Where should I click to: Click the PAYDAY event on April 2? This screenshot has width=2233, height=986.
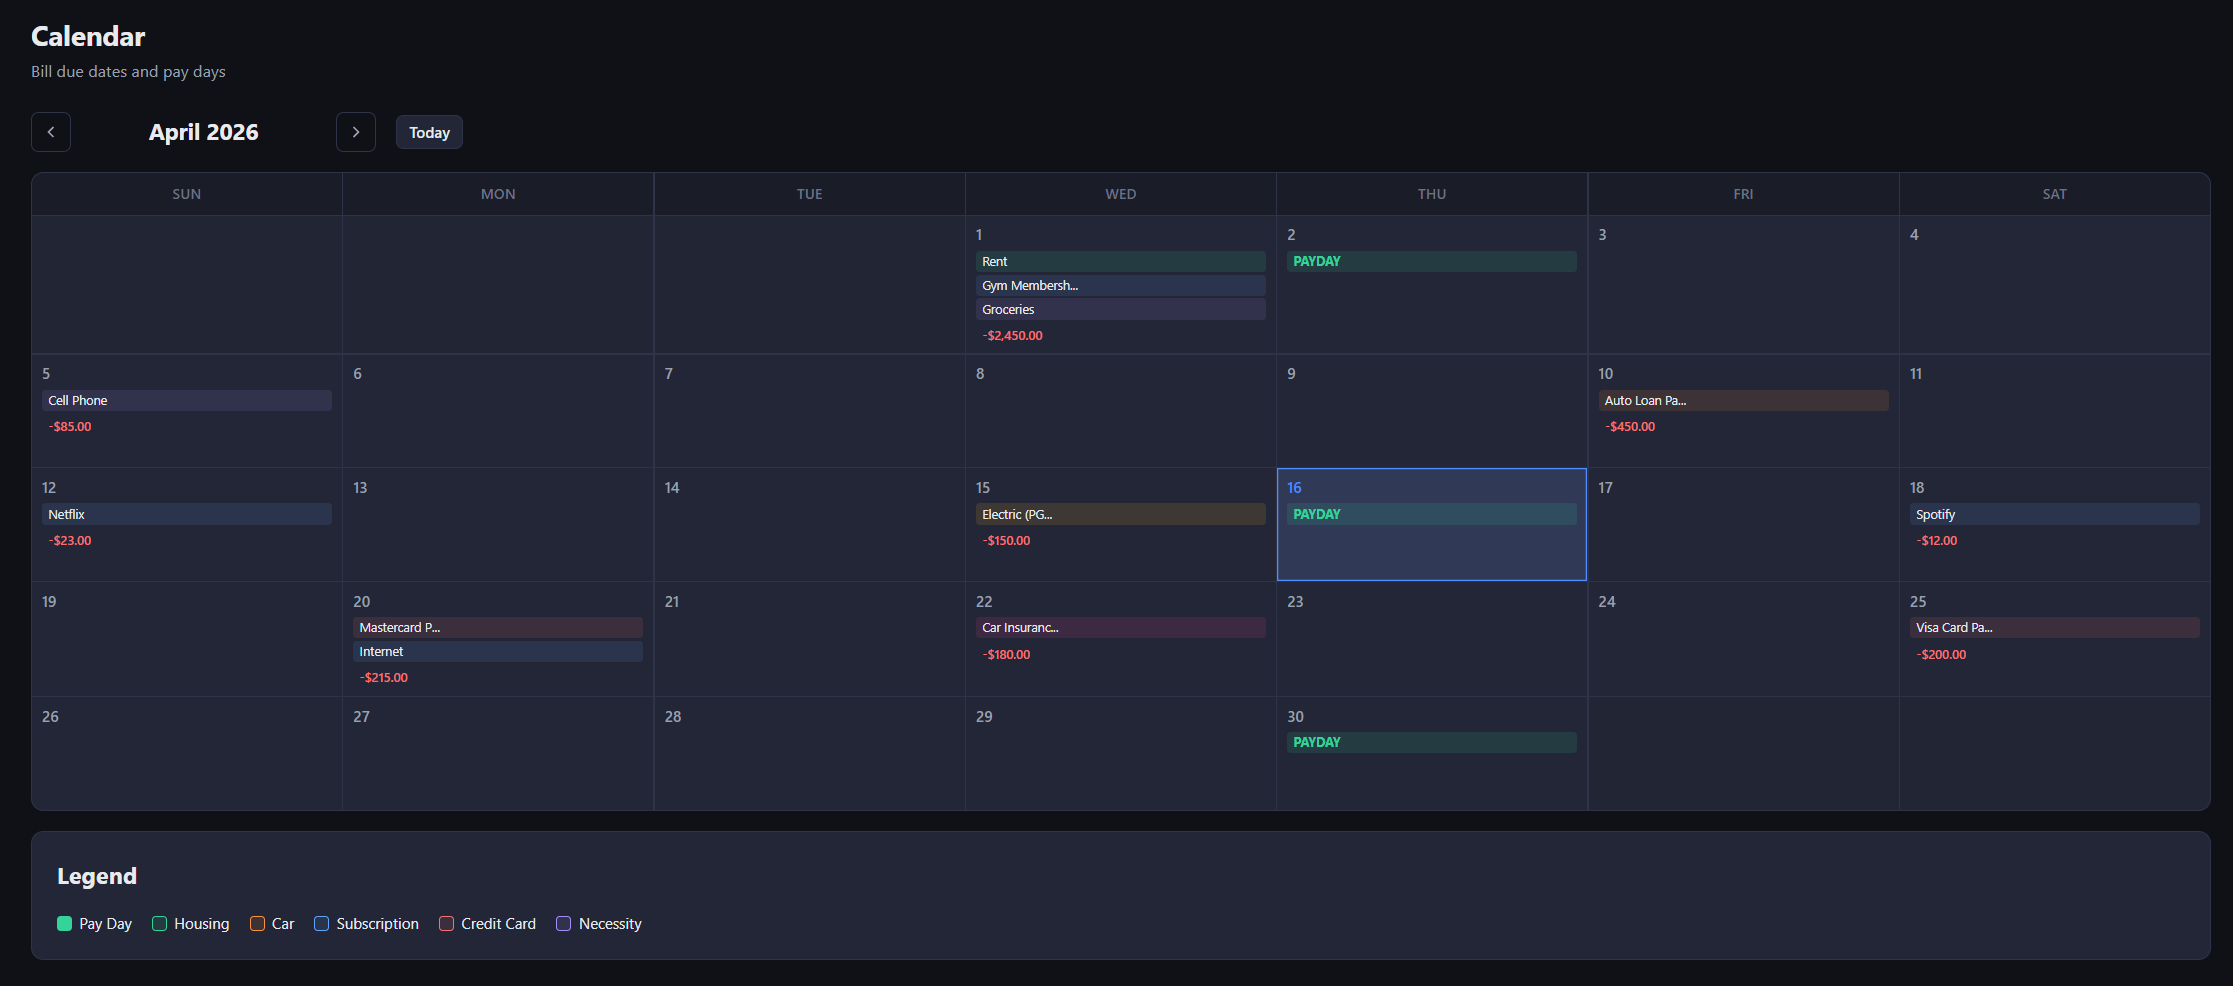click(1431, 261)
